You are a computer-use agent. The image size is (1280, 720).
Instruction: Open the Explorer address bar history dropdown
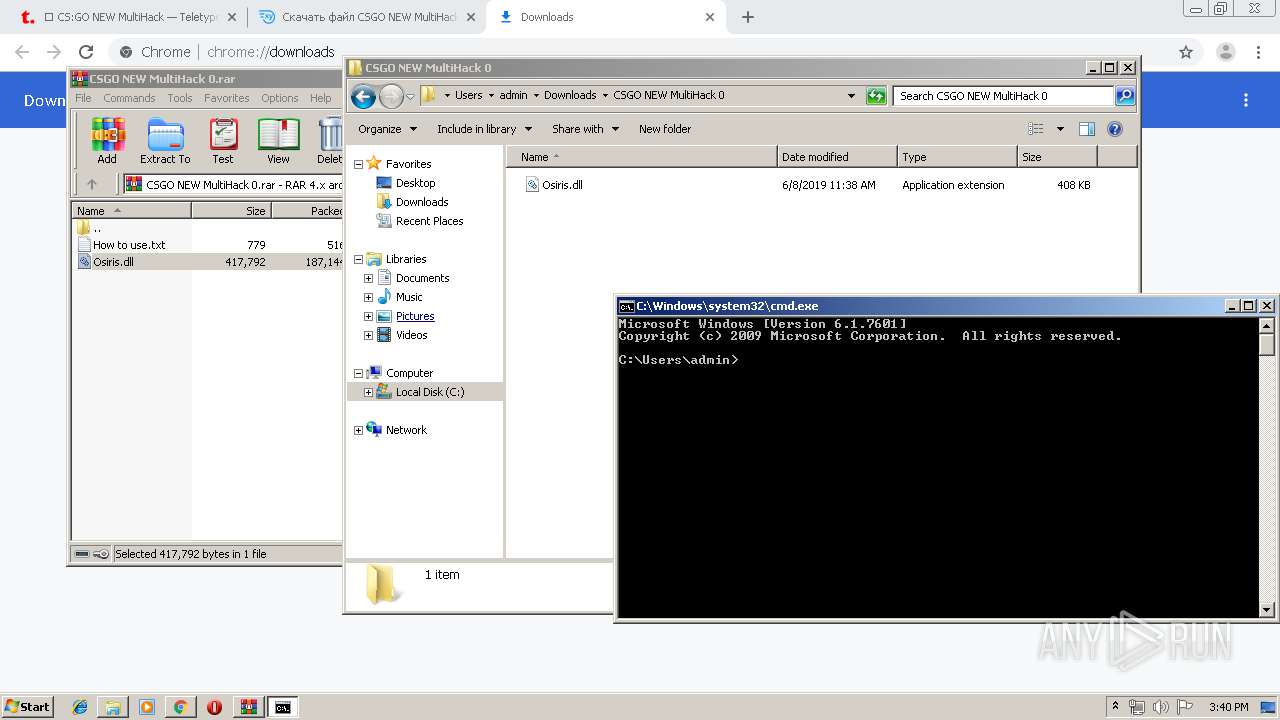pyautogui.click(x=851, y=96)
